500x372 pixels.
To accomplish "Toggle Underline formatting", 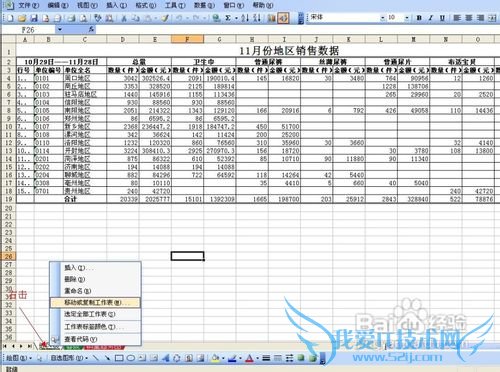I will (x=442, y=18).
